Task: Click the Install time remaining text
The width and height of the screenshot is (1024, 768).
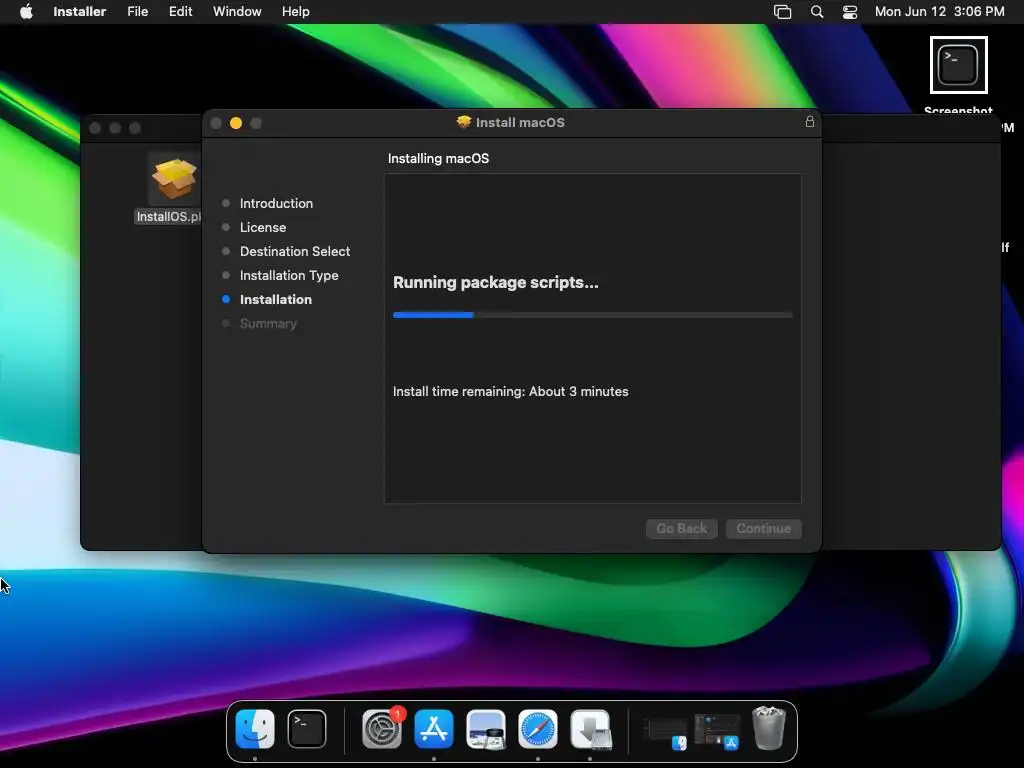Action: 511,391
